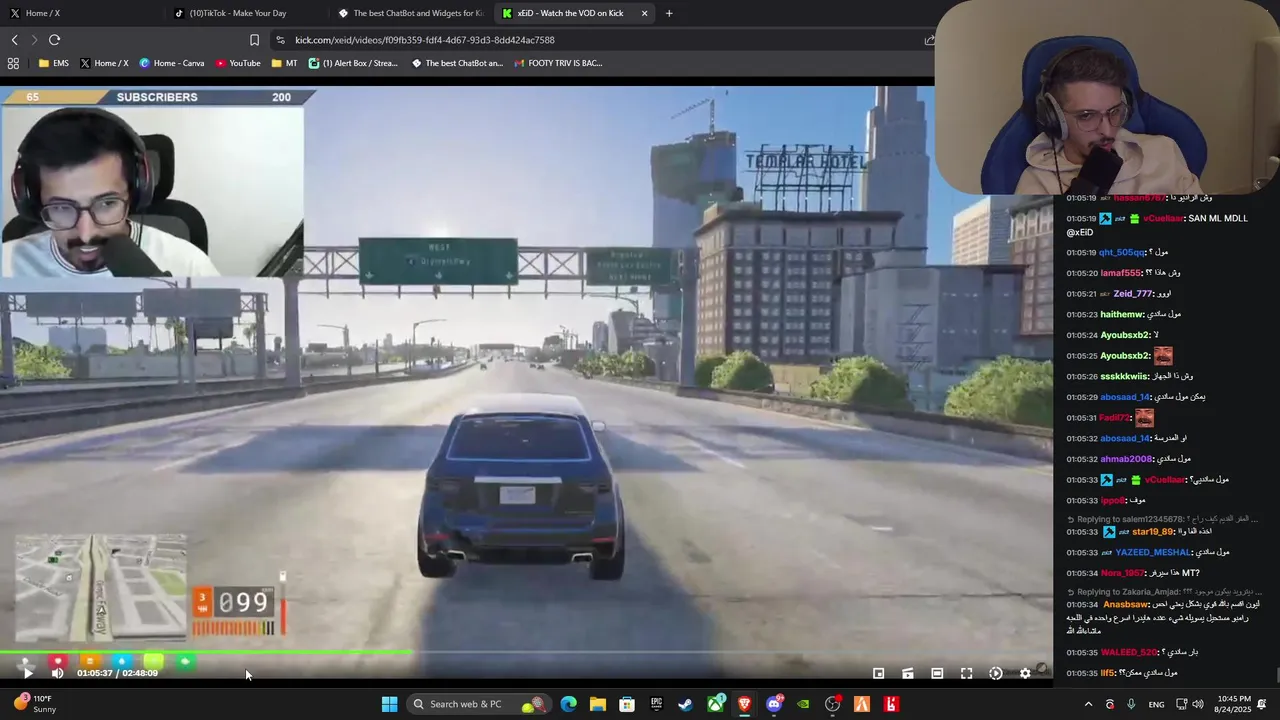
Task: Go back in browser history
Action: 14,40
